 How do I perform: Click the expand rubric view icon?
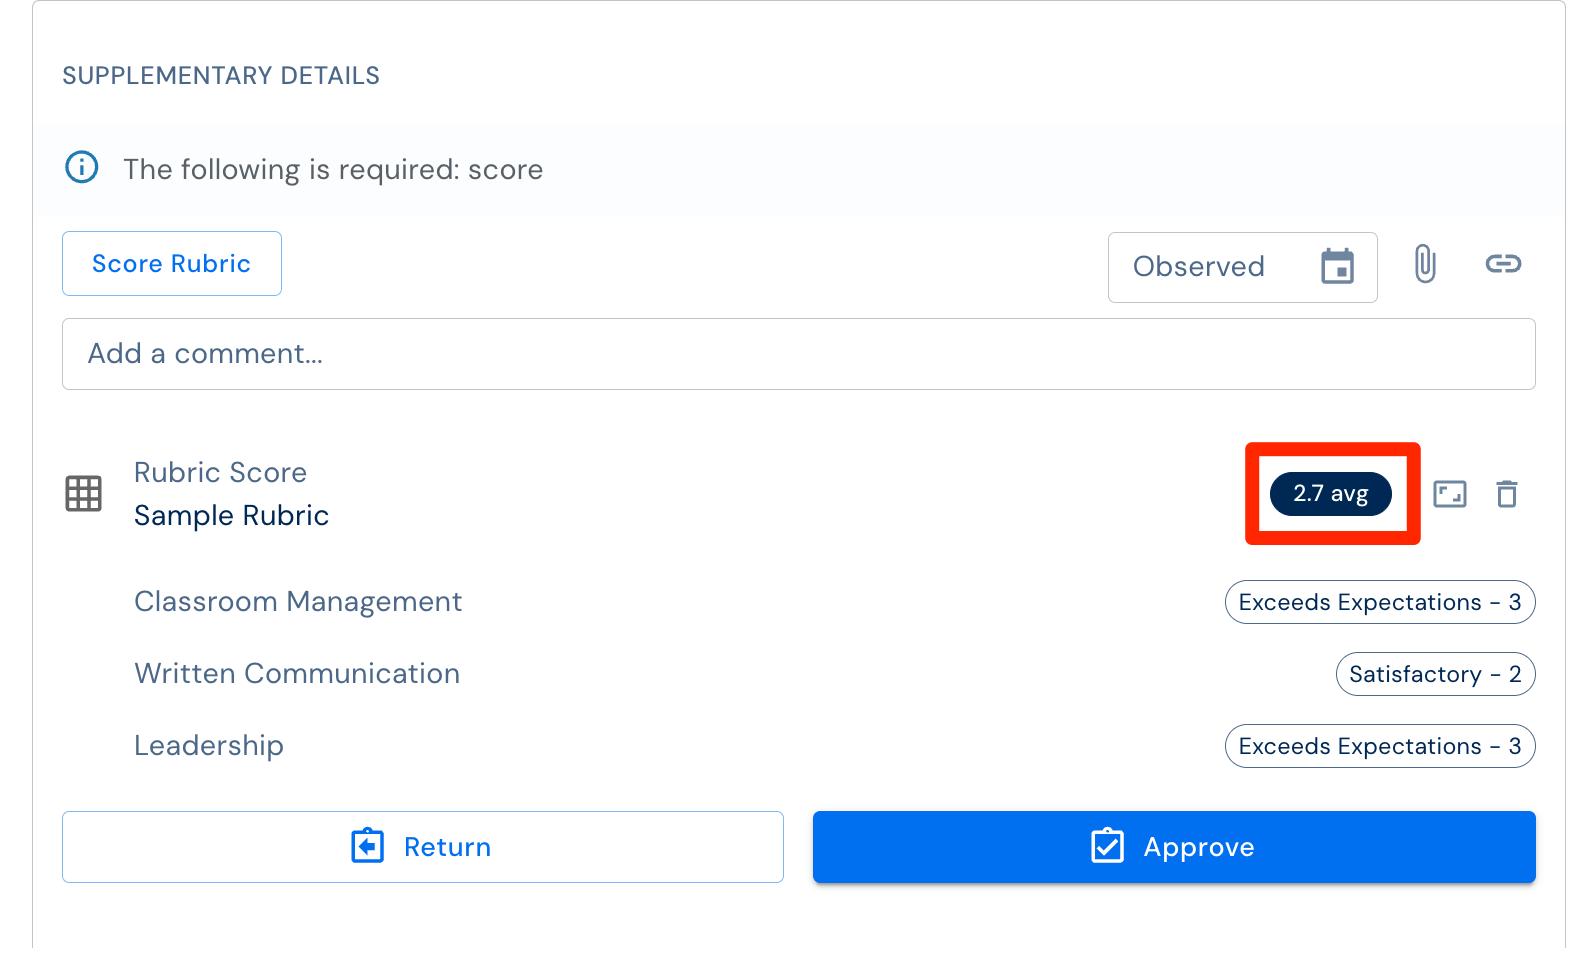pos(1450,494)
